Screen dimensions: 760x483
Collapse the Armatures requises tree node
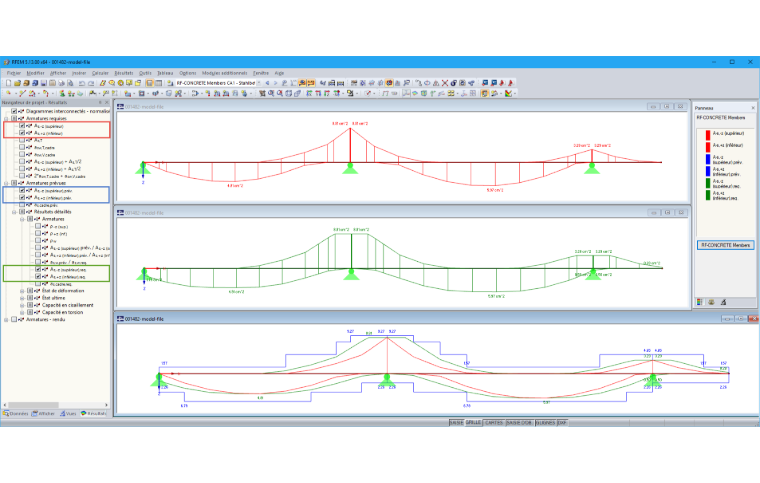6,118
